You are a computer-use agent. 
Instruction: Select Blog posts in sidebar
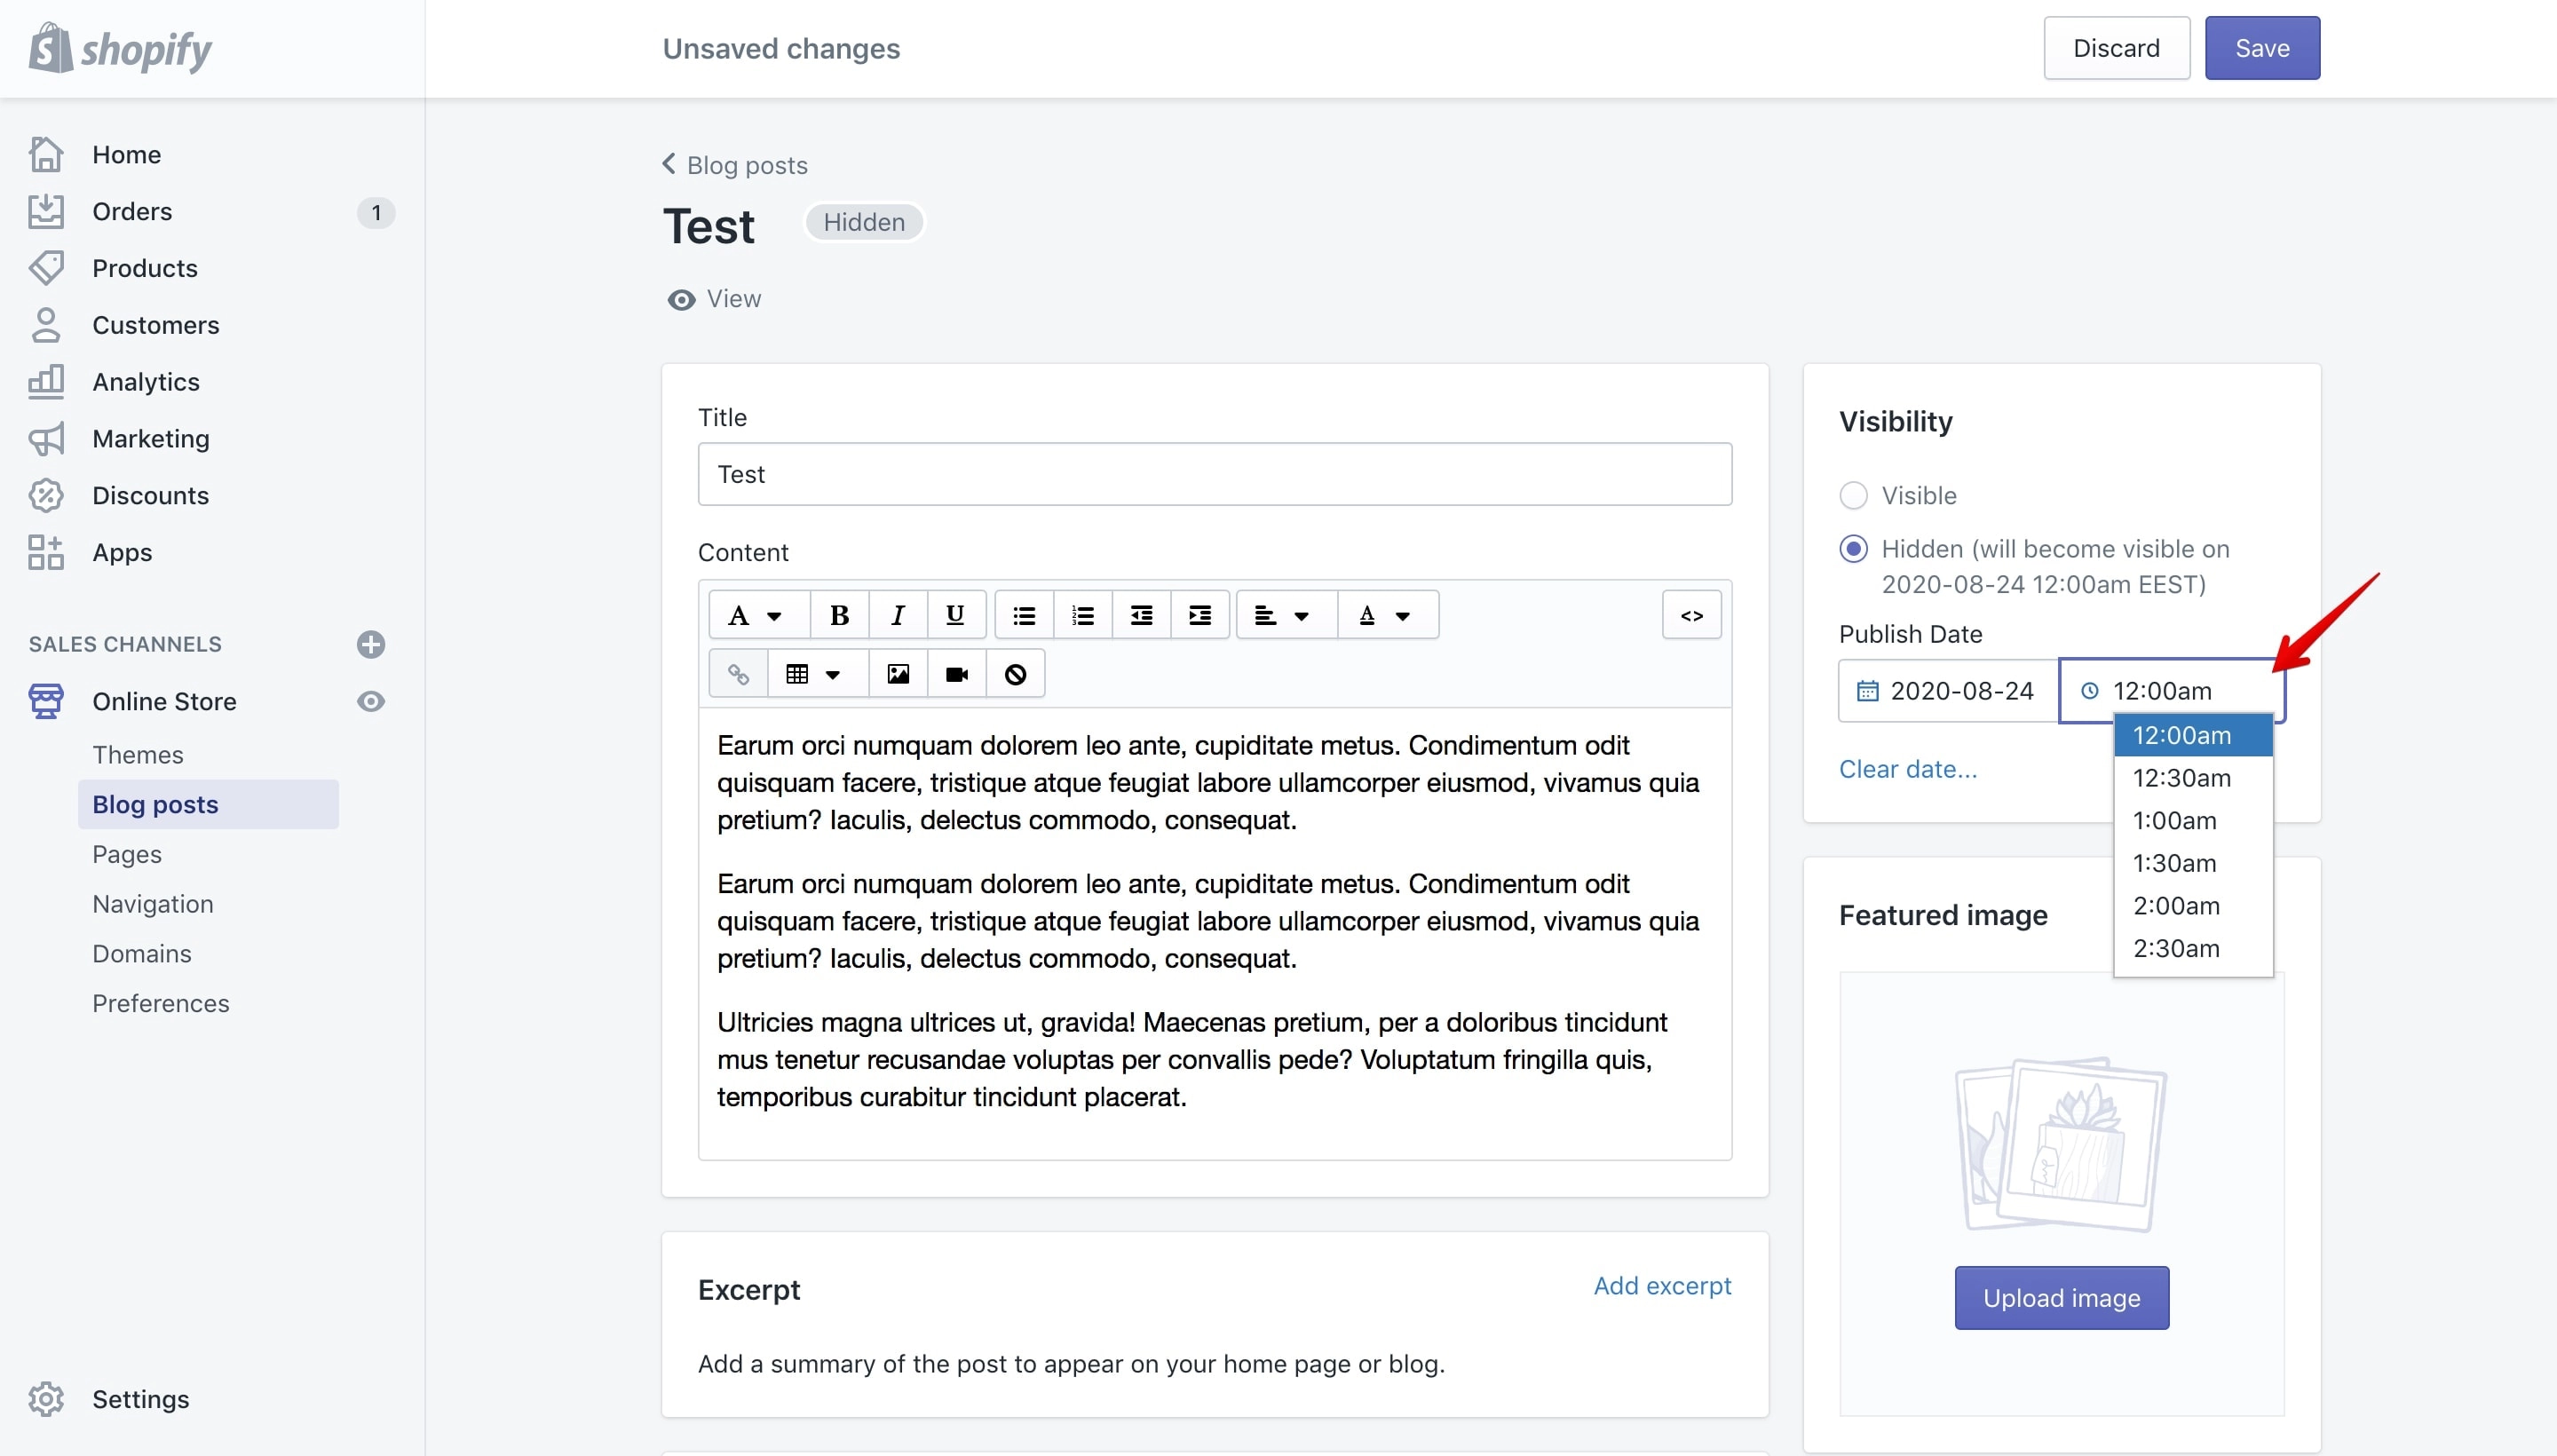[x=208, y=804]
